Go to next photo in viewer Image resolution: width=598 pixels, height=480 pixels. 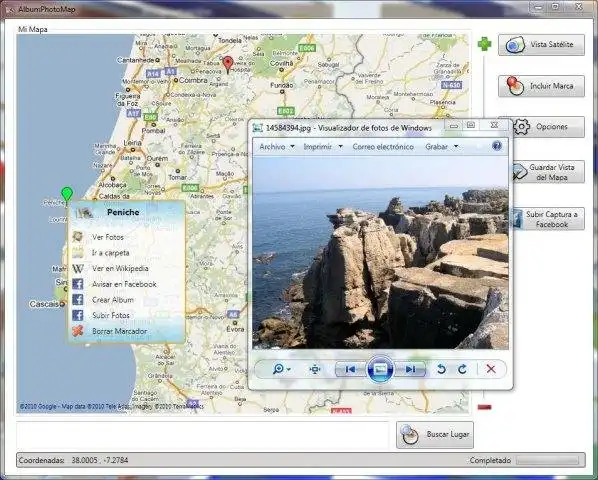[410, 369]
